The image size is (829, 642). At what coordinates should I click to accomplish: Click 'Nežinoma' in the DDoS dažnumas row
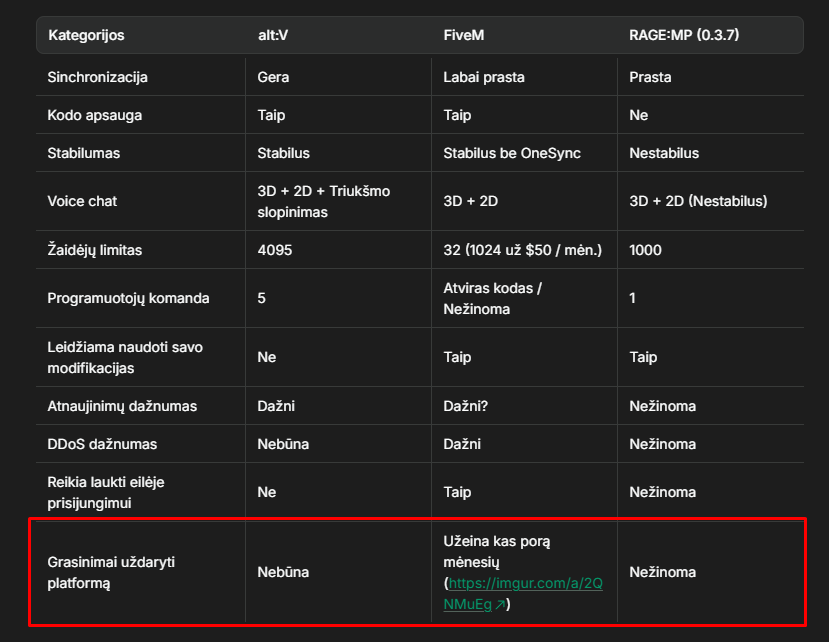point(662,444)
